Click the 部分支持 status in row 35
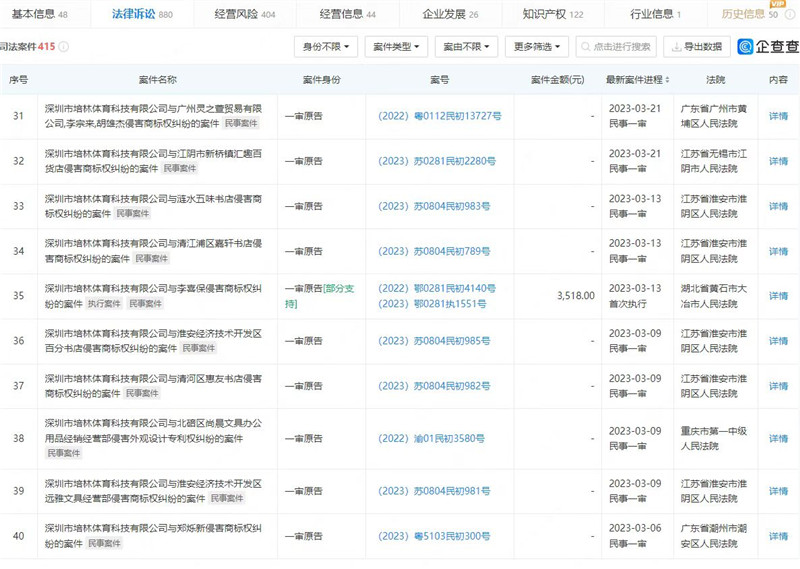 tap(319, 296)
